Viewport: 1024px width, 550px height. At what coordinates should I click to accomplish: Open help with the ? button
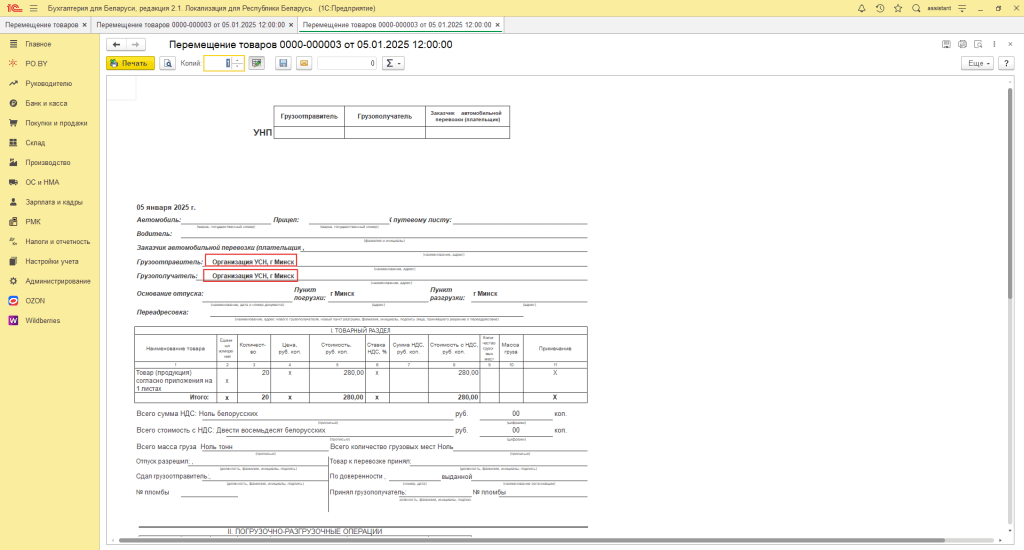(x=1006, y=63)
